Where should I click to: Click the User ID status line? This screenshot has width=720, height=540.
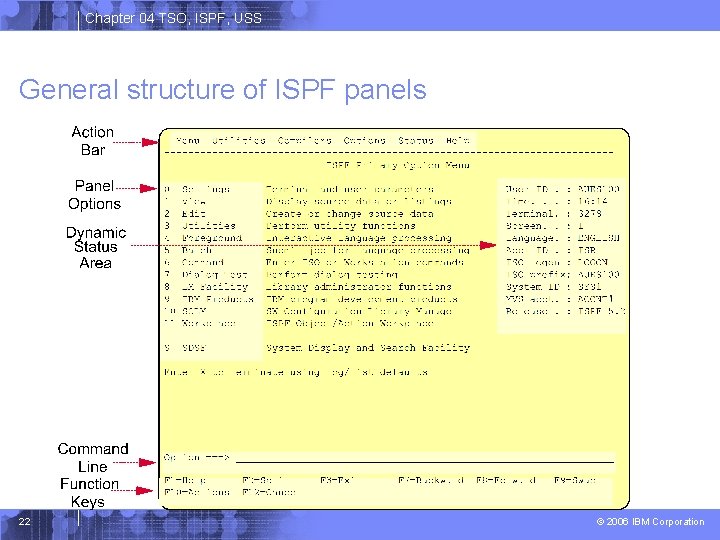click(x=562, y=189)
